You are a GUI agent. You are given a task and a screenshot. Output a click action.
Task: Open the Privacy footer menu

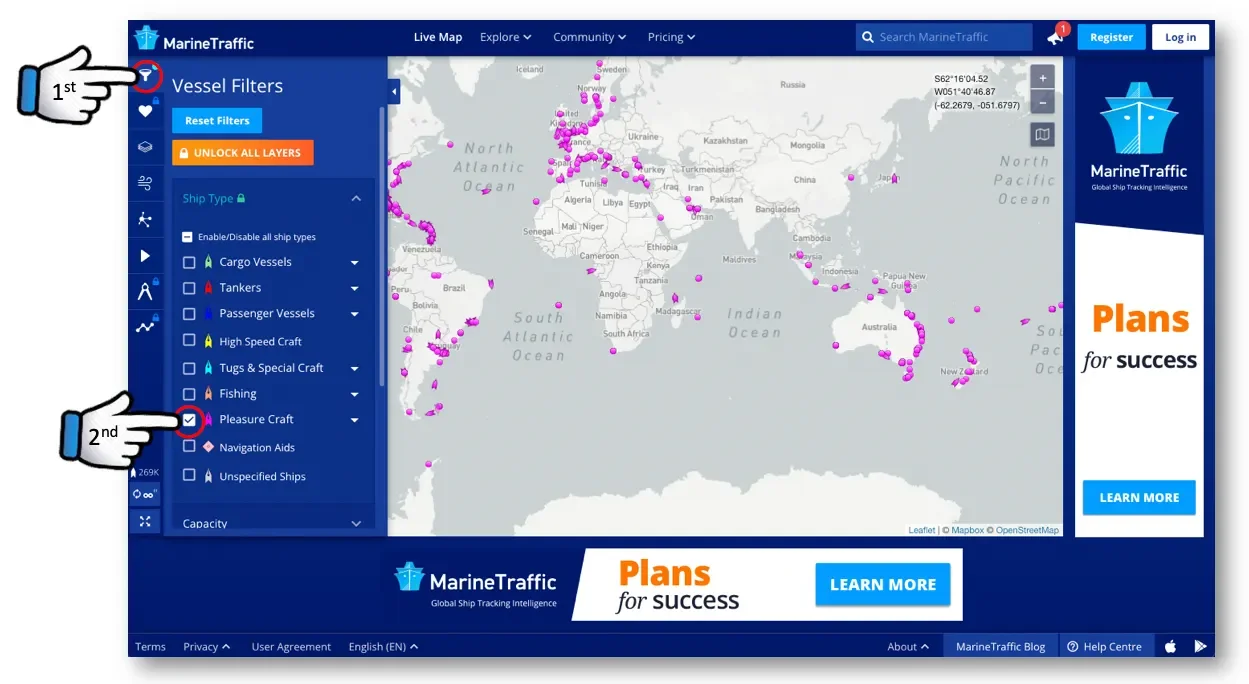(x=207, y=647)
